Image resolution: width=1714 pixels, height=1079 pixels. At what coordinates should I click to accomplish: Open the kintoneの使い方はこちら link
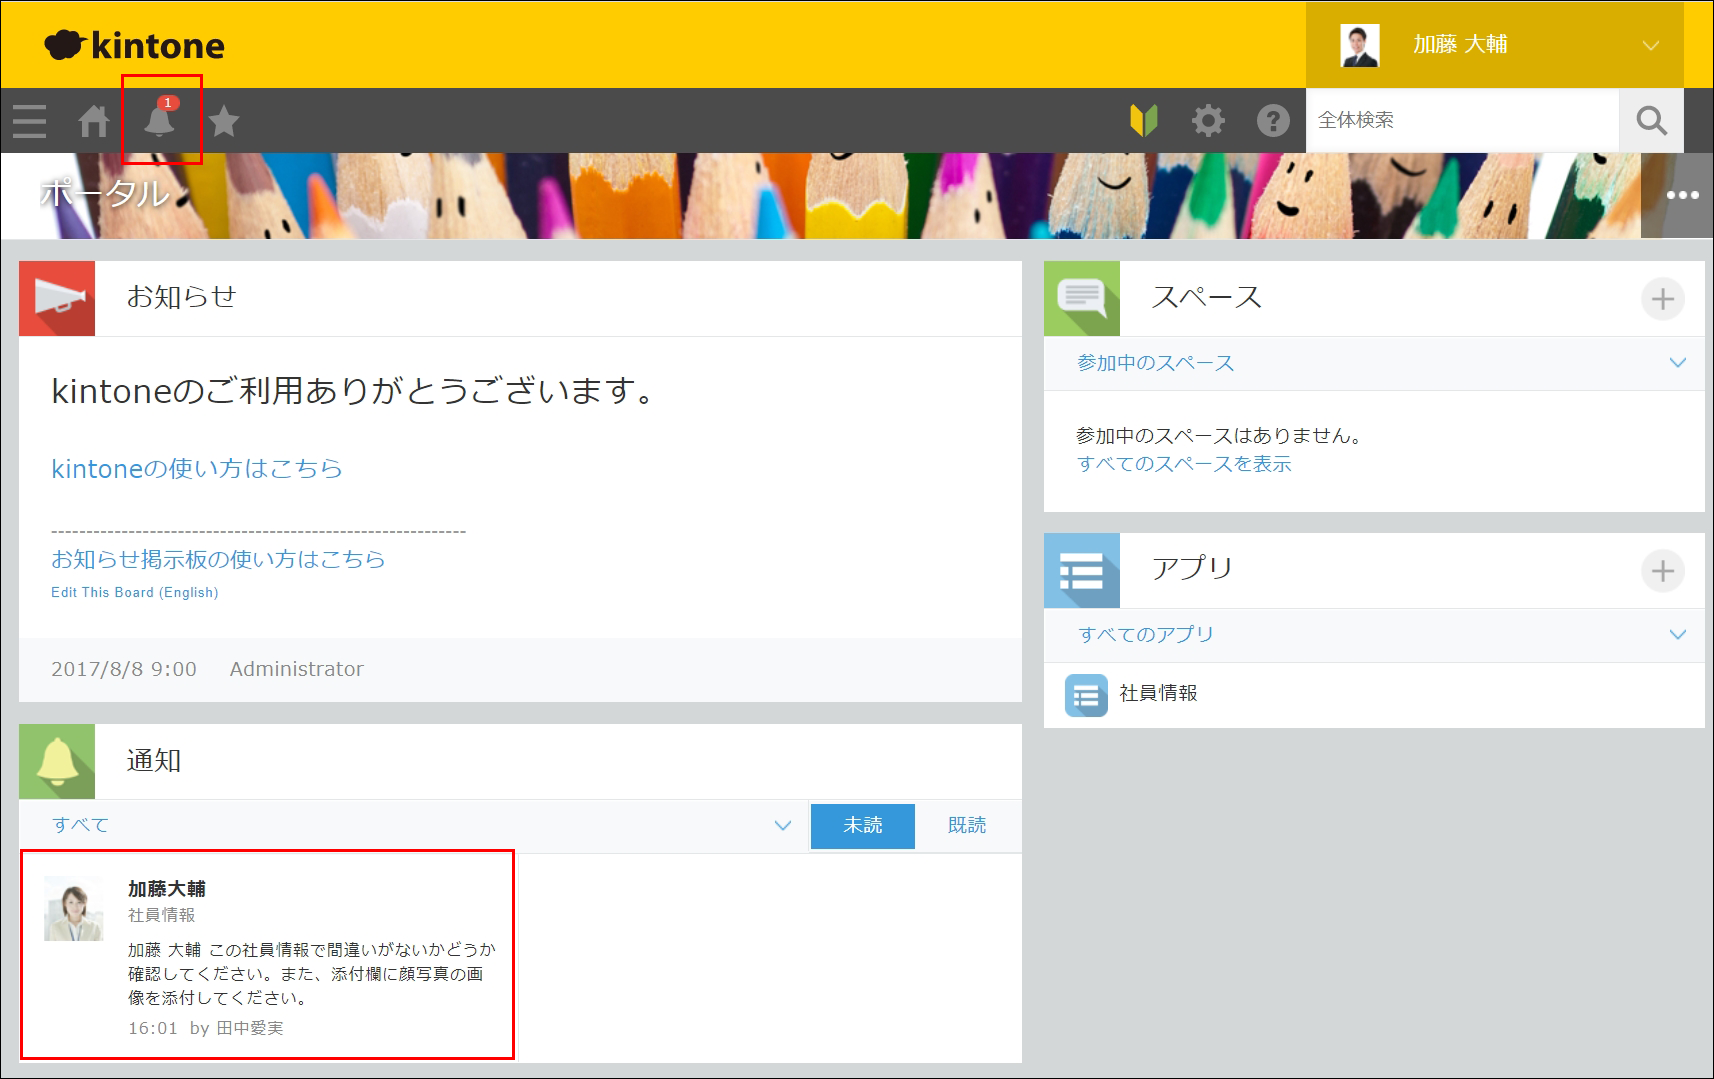pyautogui.click(x=196, y=468)
